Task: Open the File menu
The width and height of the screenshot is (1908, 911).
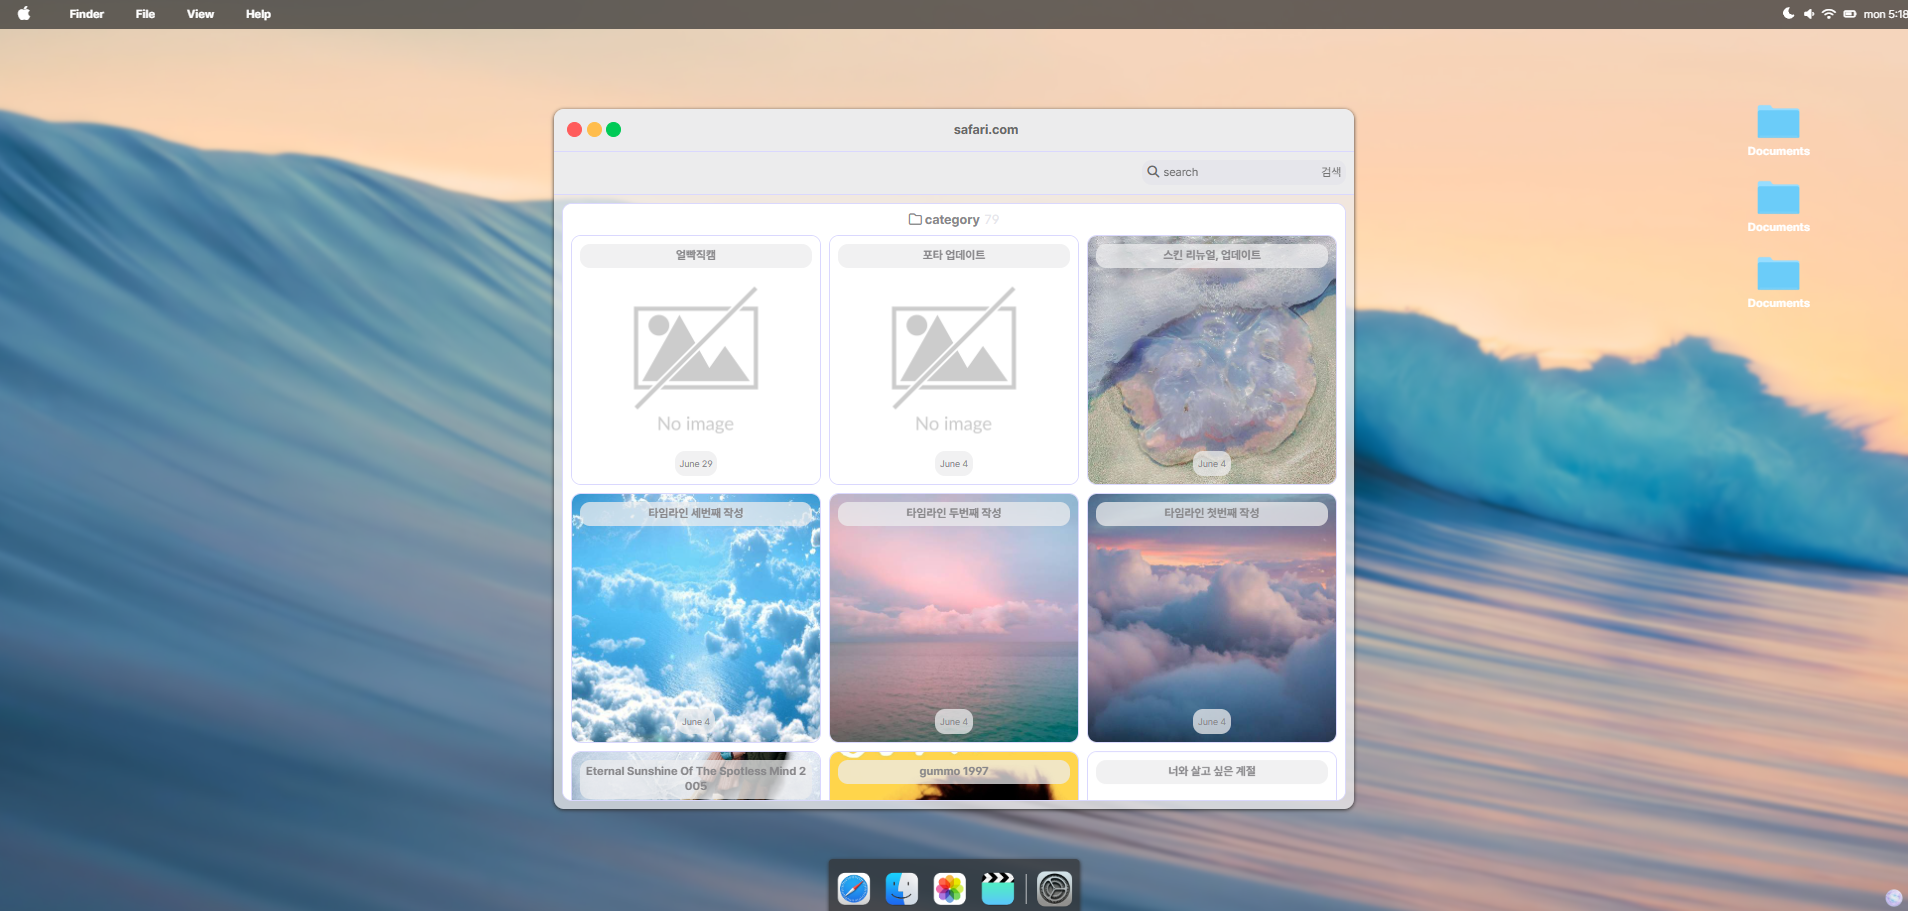Action: 145,14
